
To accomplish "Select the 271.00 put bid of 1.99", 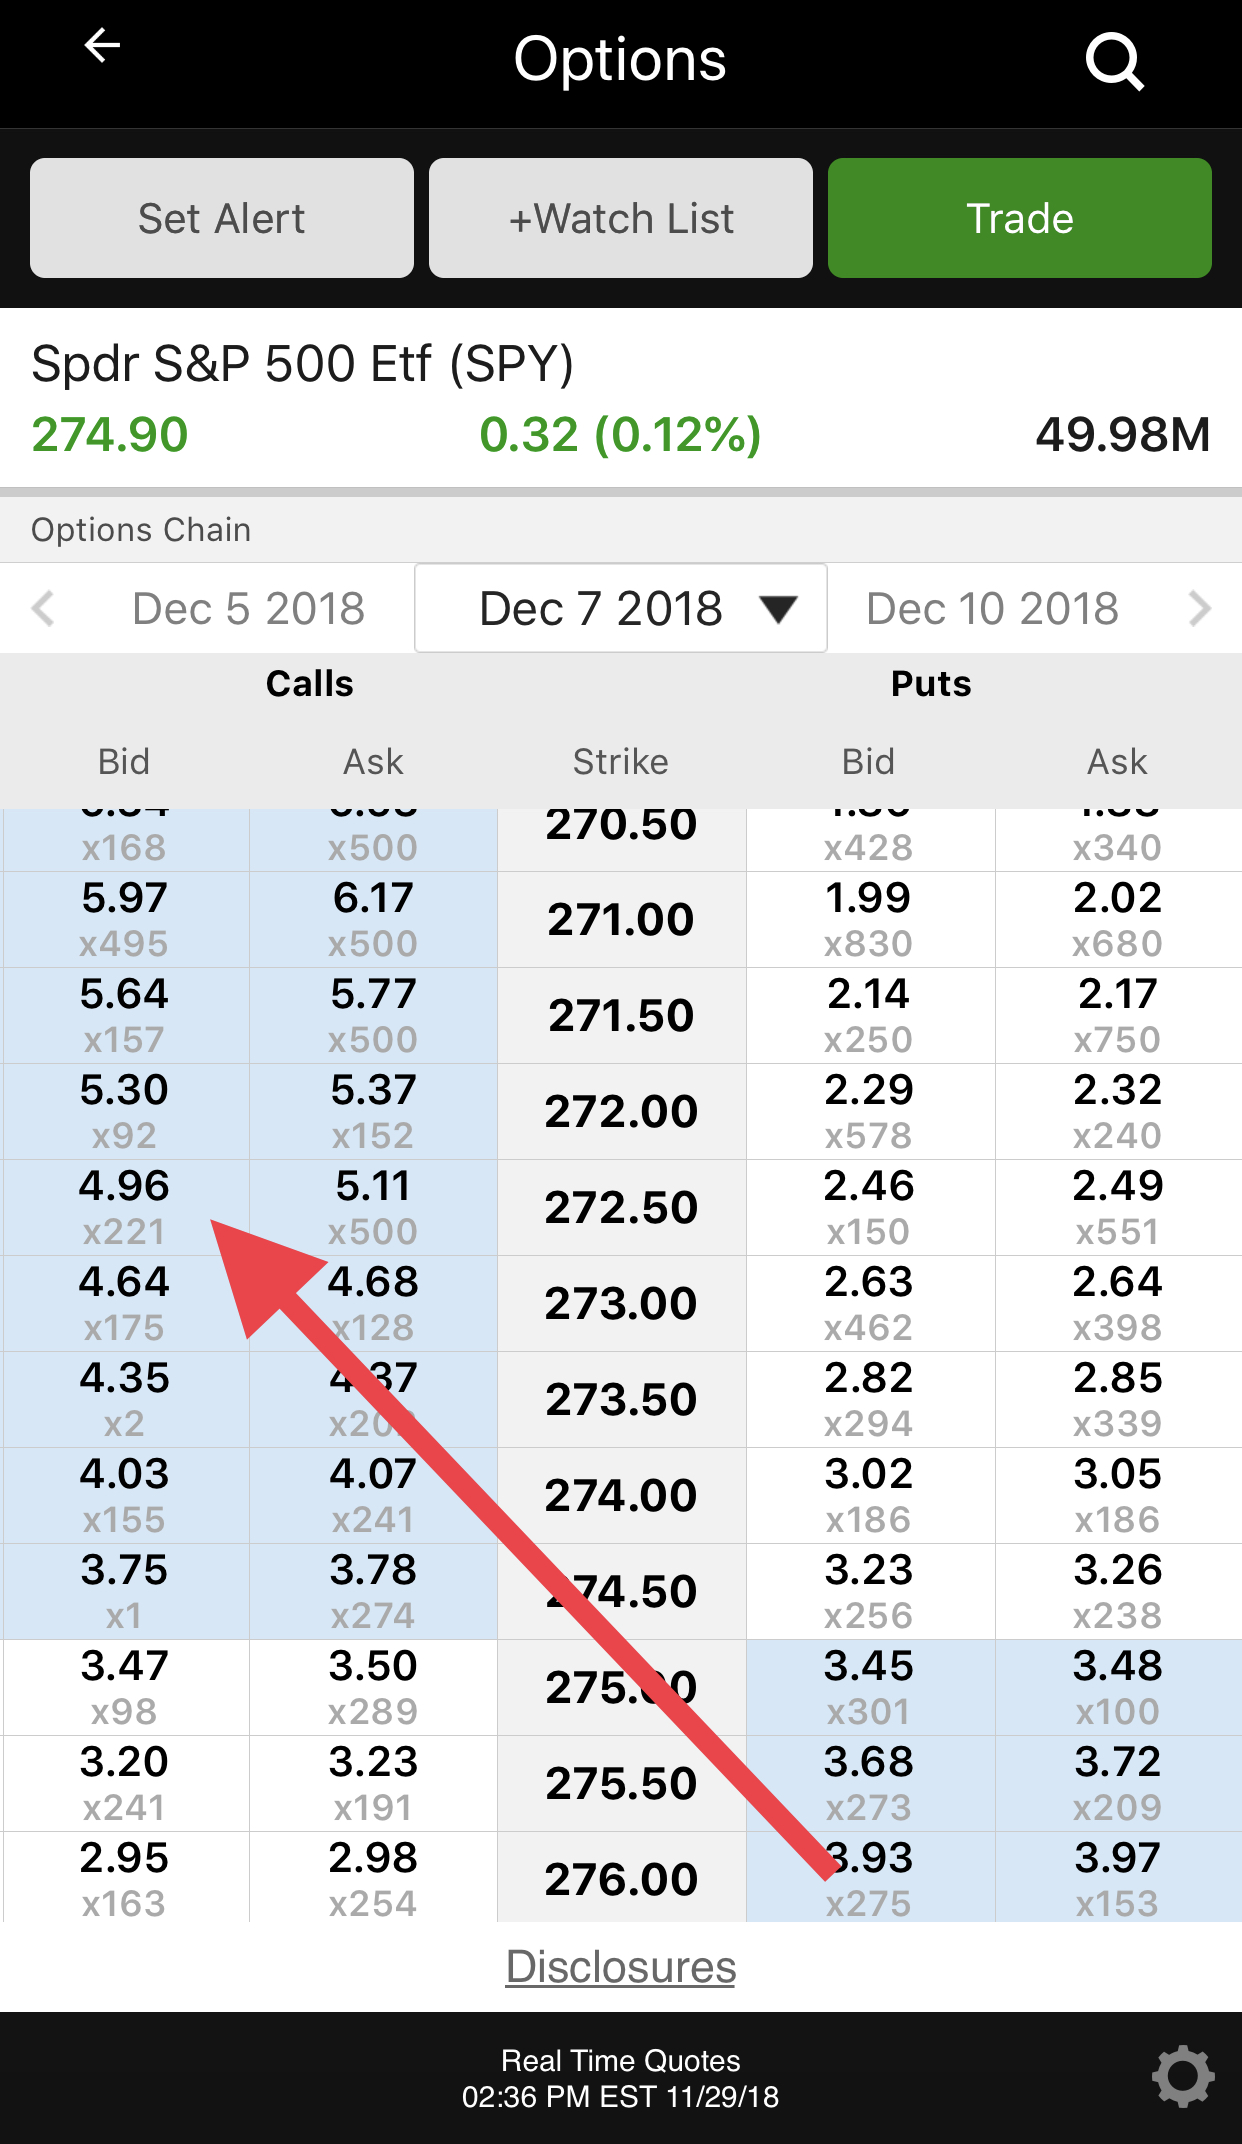I will tap(868, 919).
